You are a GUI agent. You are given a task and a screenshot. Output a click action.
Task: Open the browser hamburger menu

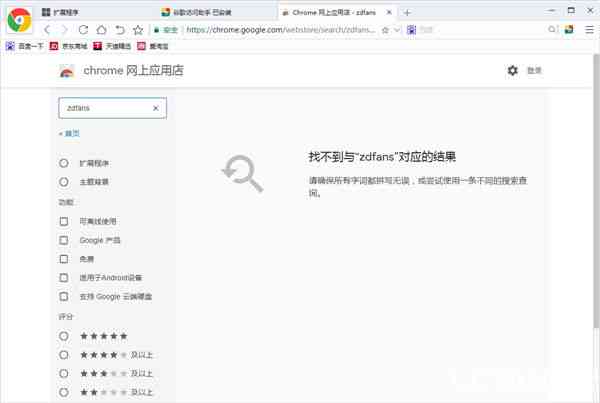[590, 29]
